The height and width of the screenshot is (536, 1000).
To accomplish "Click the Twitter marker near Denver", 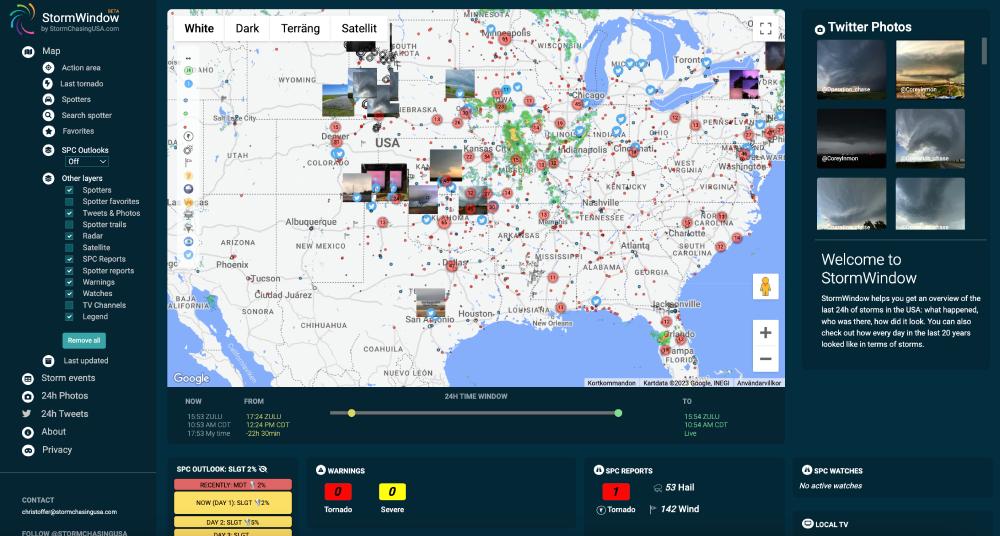I will pos(338,154).
